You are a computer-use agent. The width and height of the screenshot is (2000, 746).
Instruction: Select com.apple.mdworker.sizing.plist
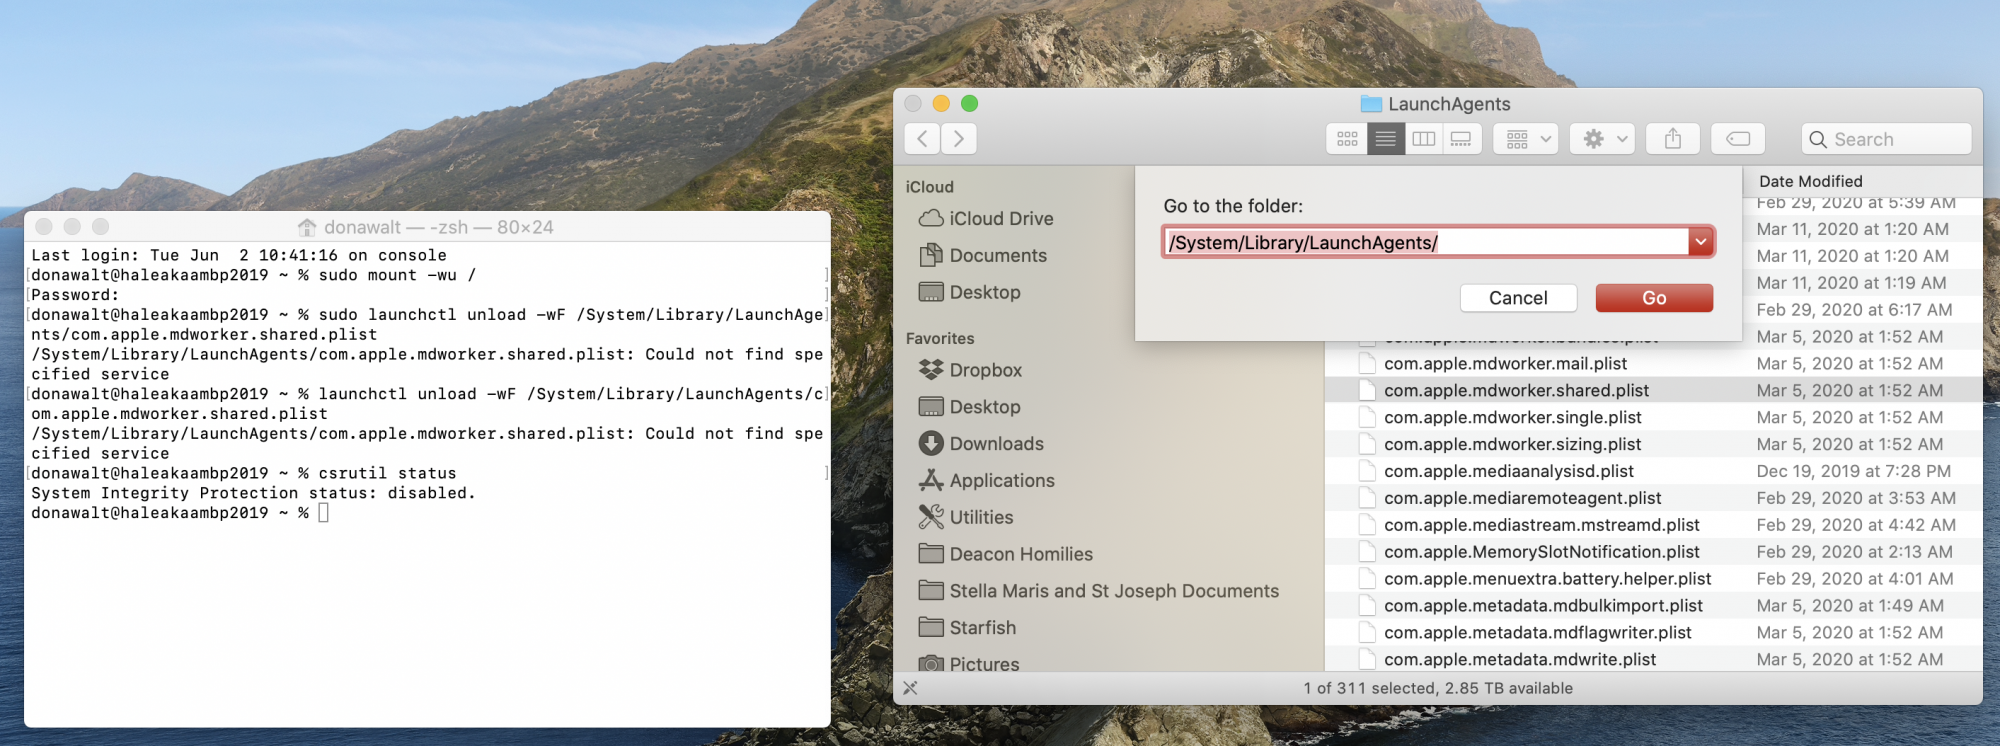[x=1512, y=445]
